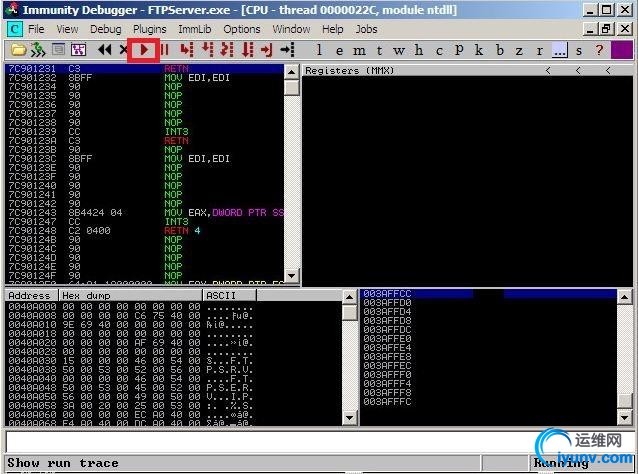Show patches with 'P' button
Image resolution: width=638 pixels, height=474 pixels.
pyautogui.click(x=459, y=50)
